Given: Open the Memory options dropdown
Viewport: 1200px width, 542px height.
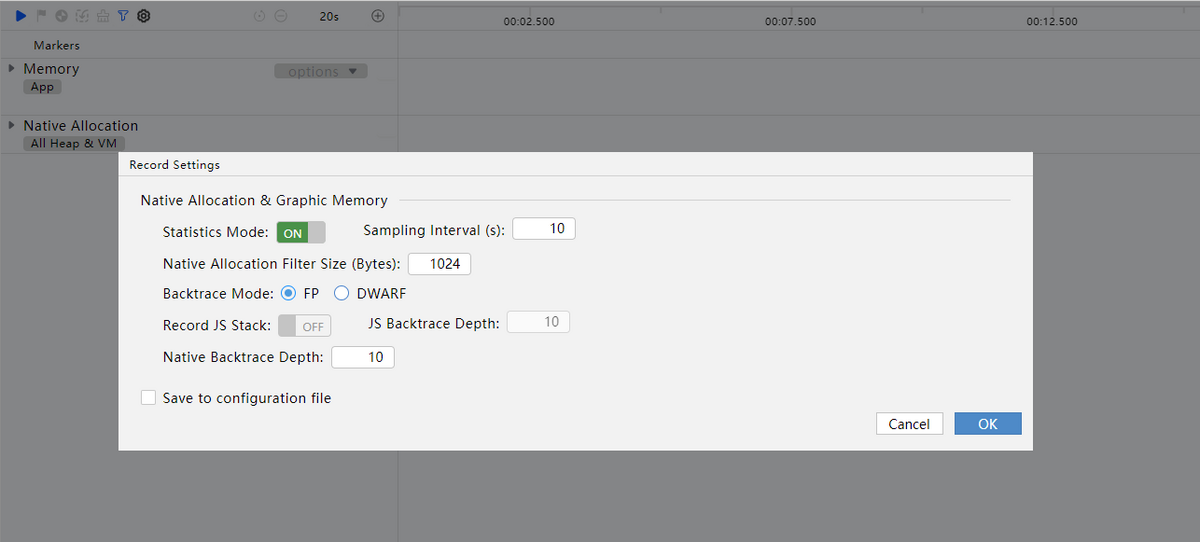Looking at the screenshot, I should (321, 72).
